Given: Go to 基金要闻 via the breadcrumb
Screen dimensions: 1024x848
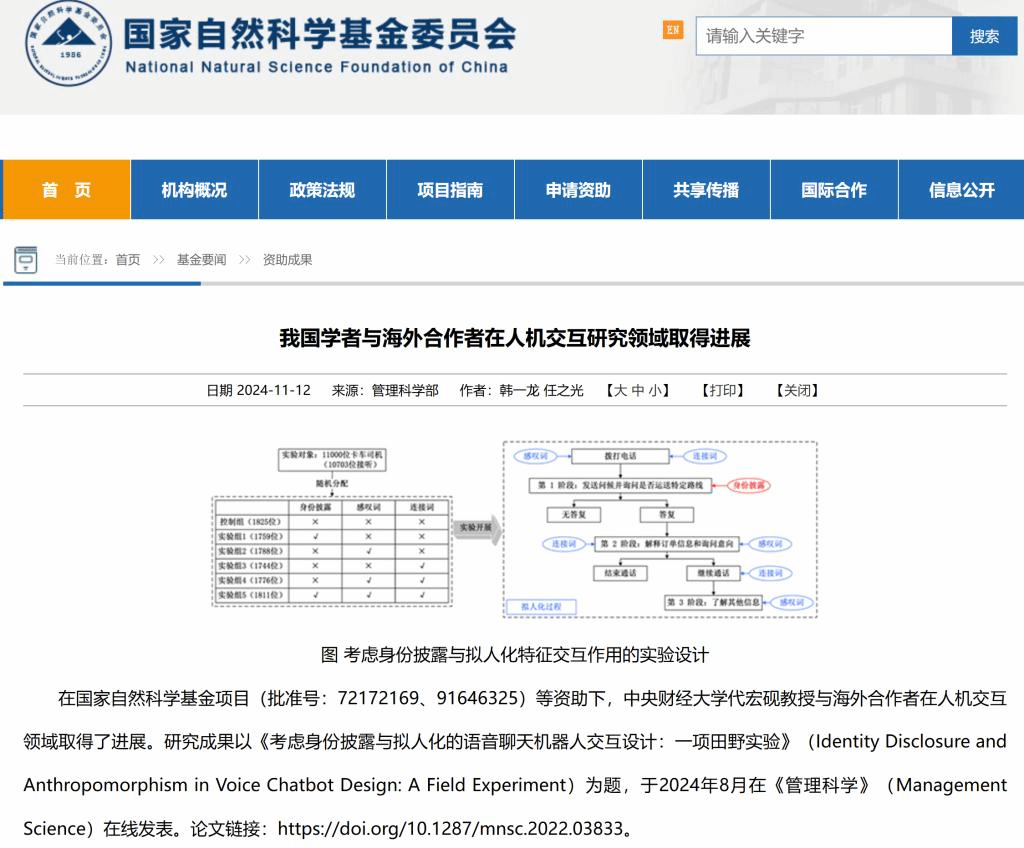Looking at the screenshot, I should (199, 258).
